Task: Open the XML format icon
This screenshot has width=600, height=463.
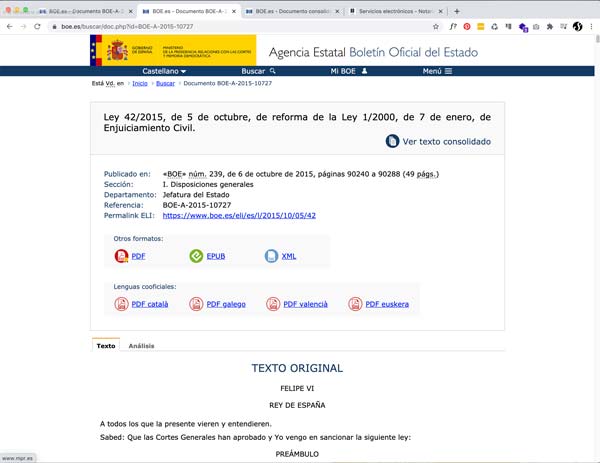Action: 271,257
